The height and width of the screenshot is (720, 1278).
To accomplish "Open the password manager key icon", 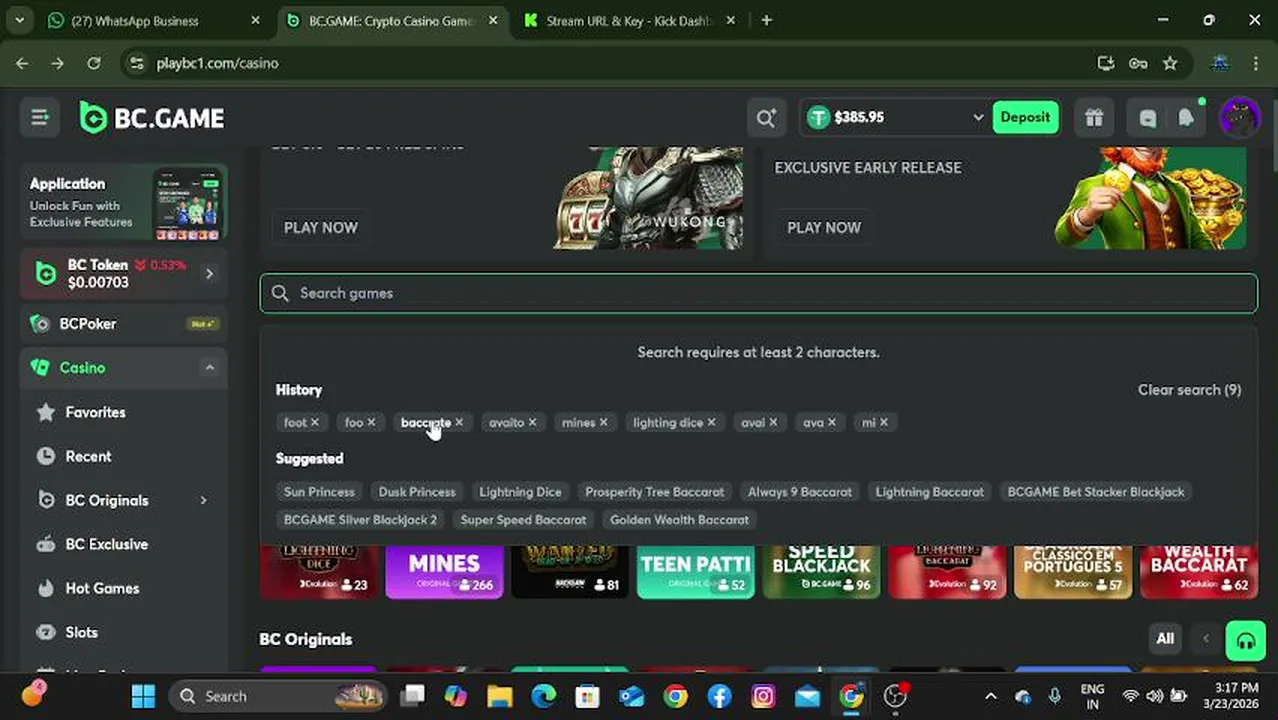I will 1138,63.
